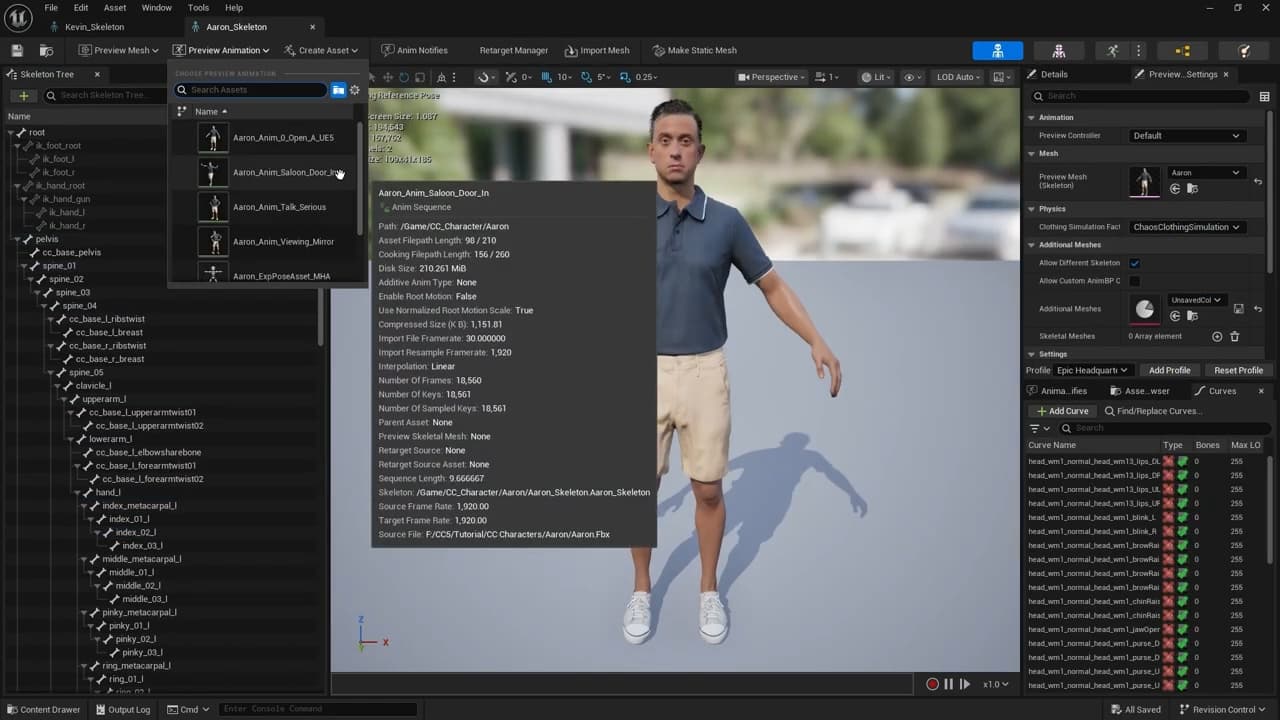The height and width of the screenshot is (720, 1280).
Task: Click the Add Curve button
Action: tap(1062, 410)
